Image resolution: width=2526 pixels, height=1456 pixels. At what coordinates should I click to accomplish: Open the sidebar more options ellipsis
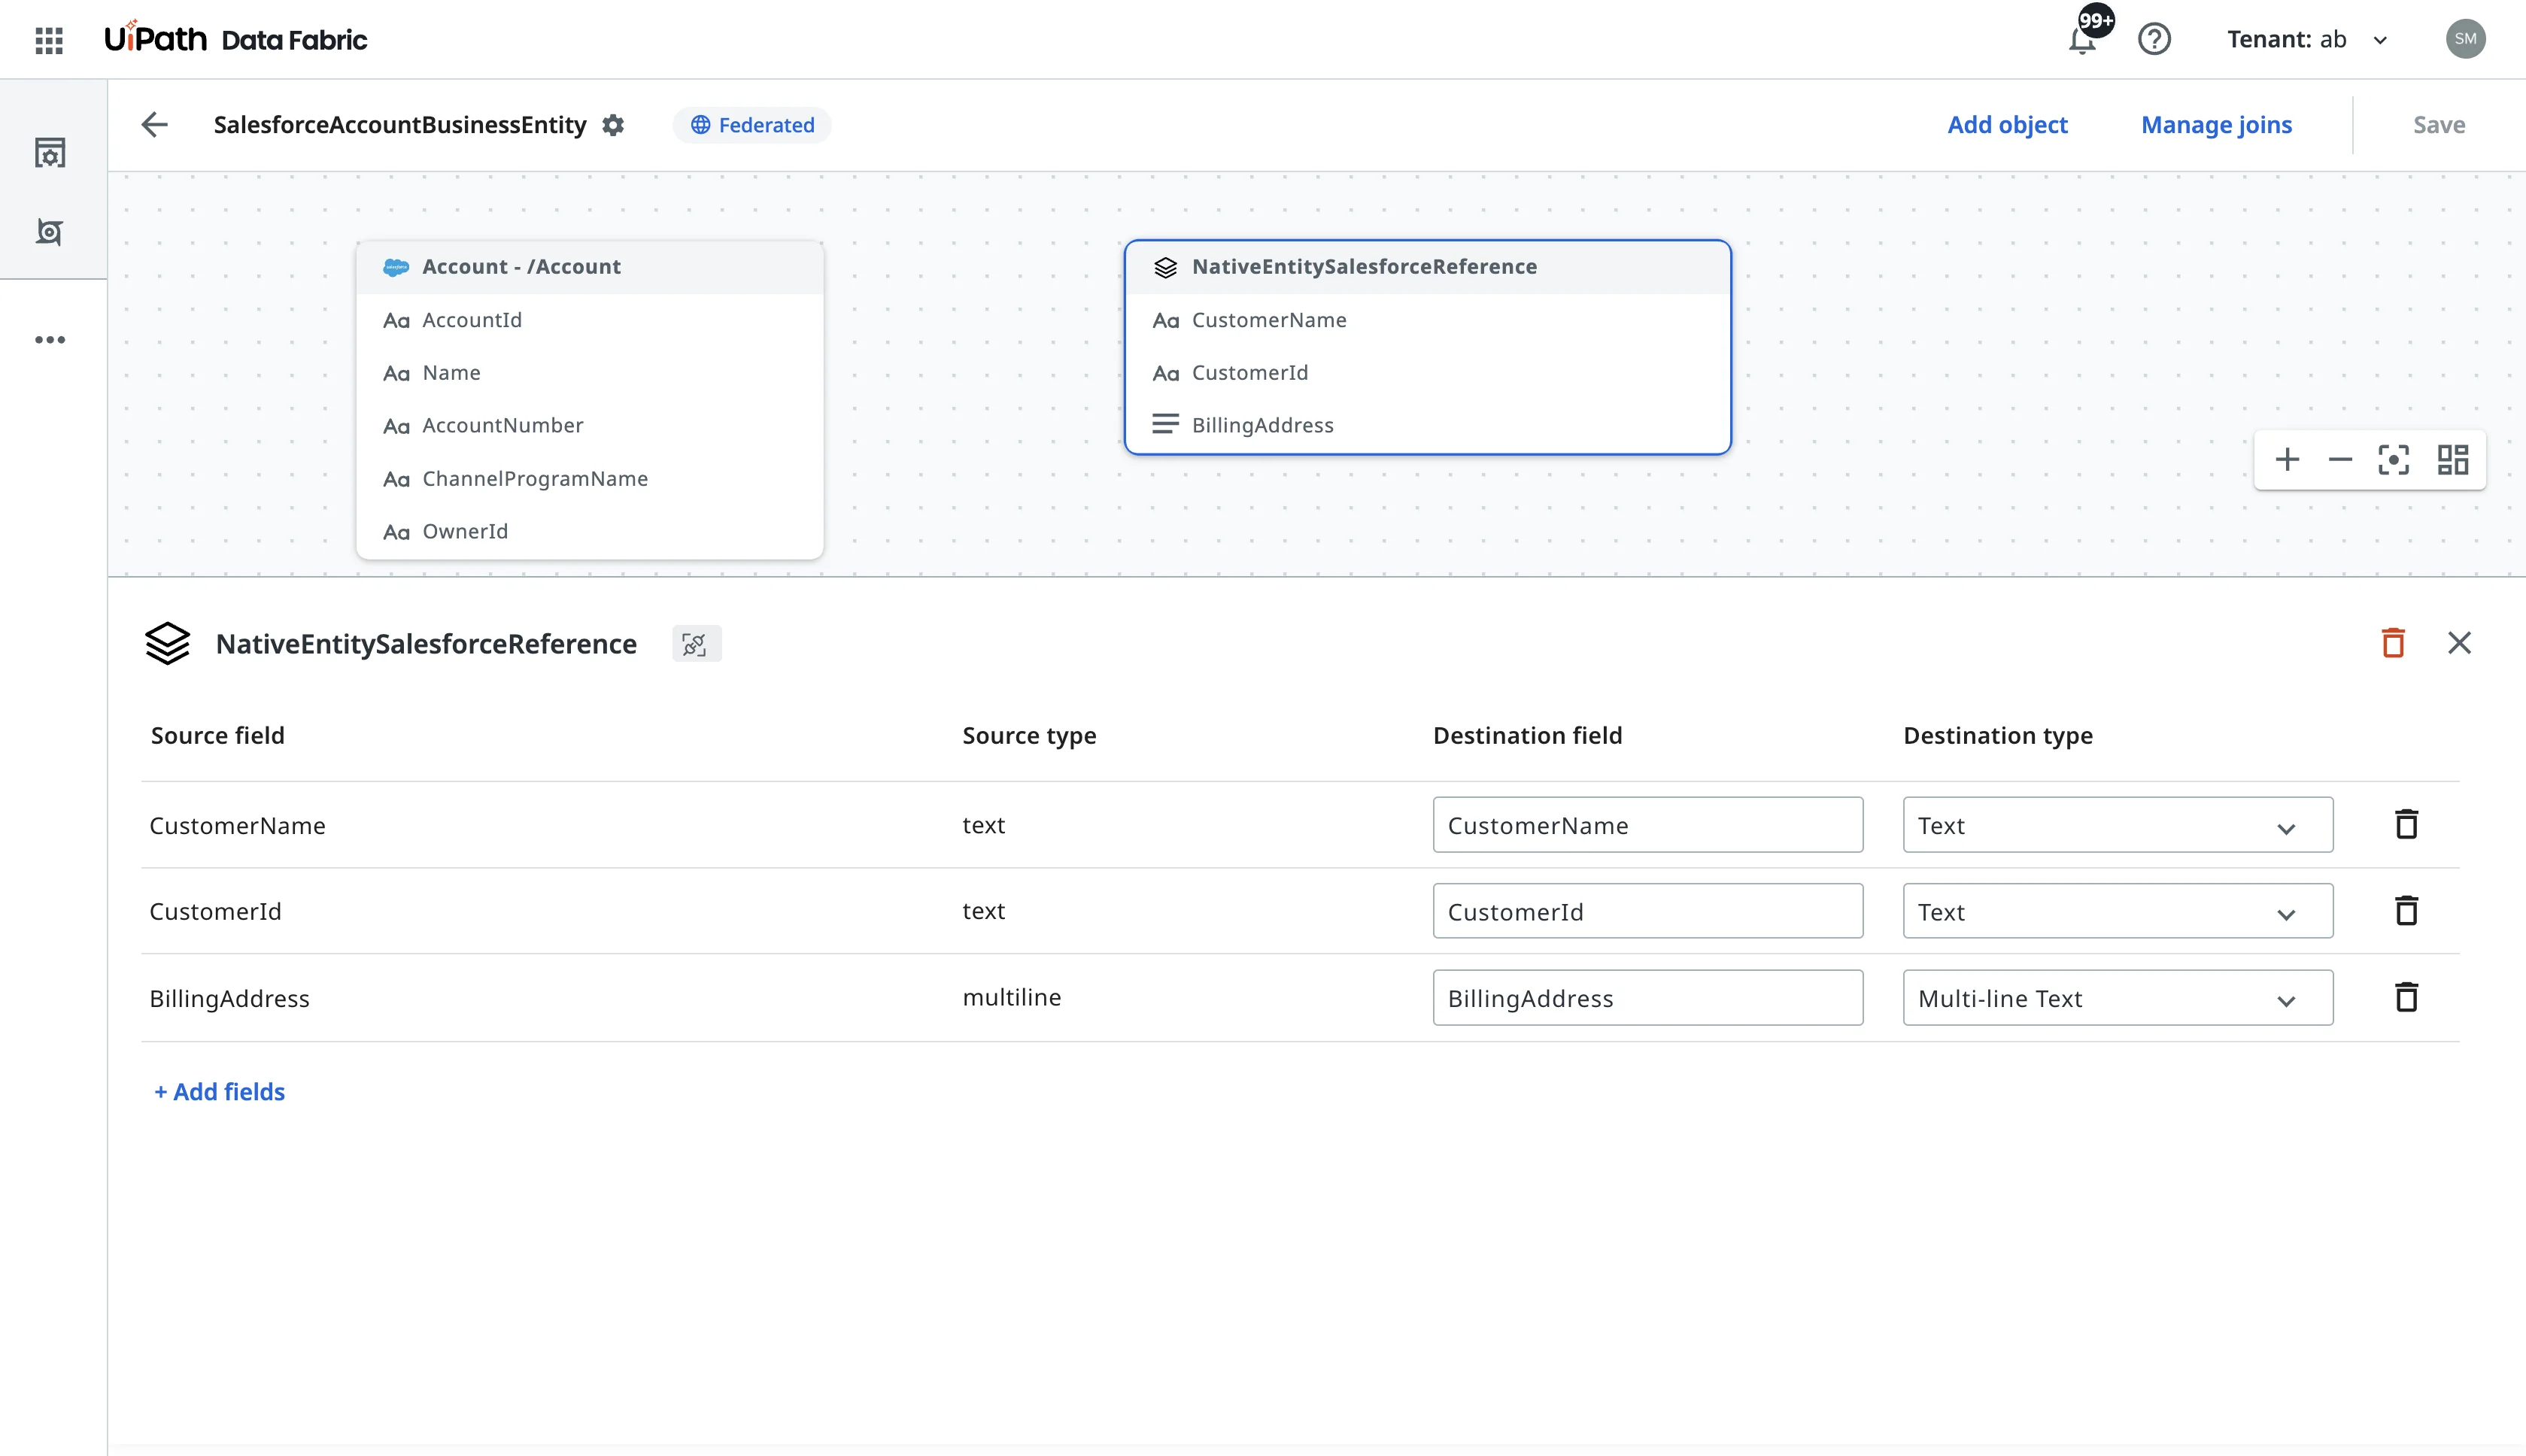coord(50,340)
